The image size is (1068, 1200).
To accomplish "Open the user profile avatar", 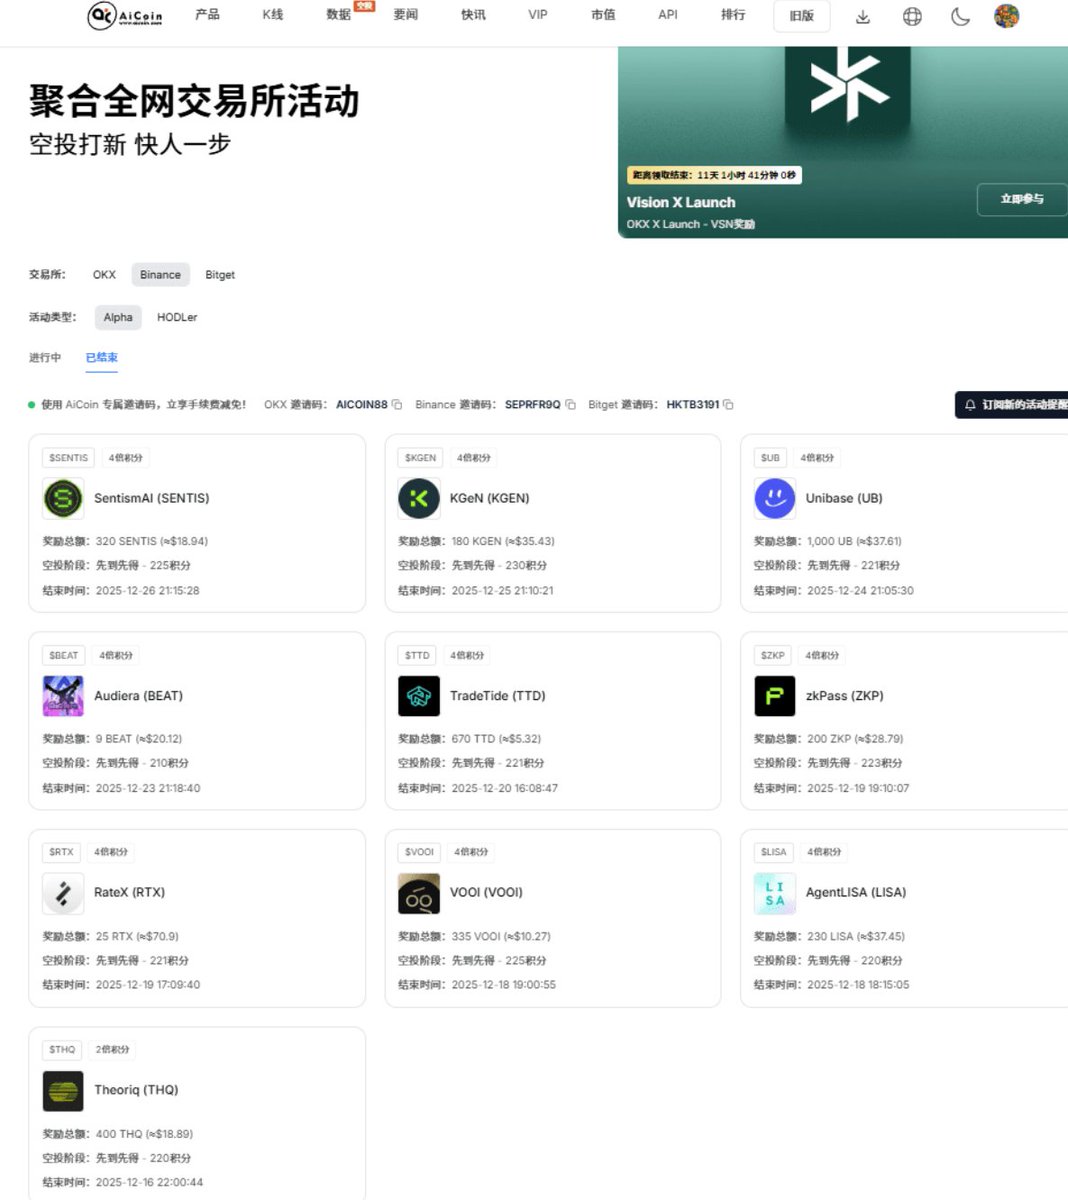I will tap(1008, 16).
